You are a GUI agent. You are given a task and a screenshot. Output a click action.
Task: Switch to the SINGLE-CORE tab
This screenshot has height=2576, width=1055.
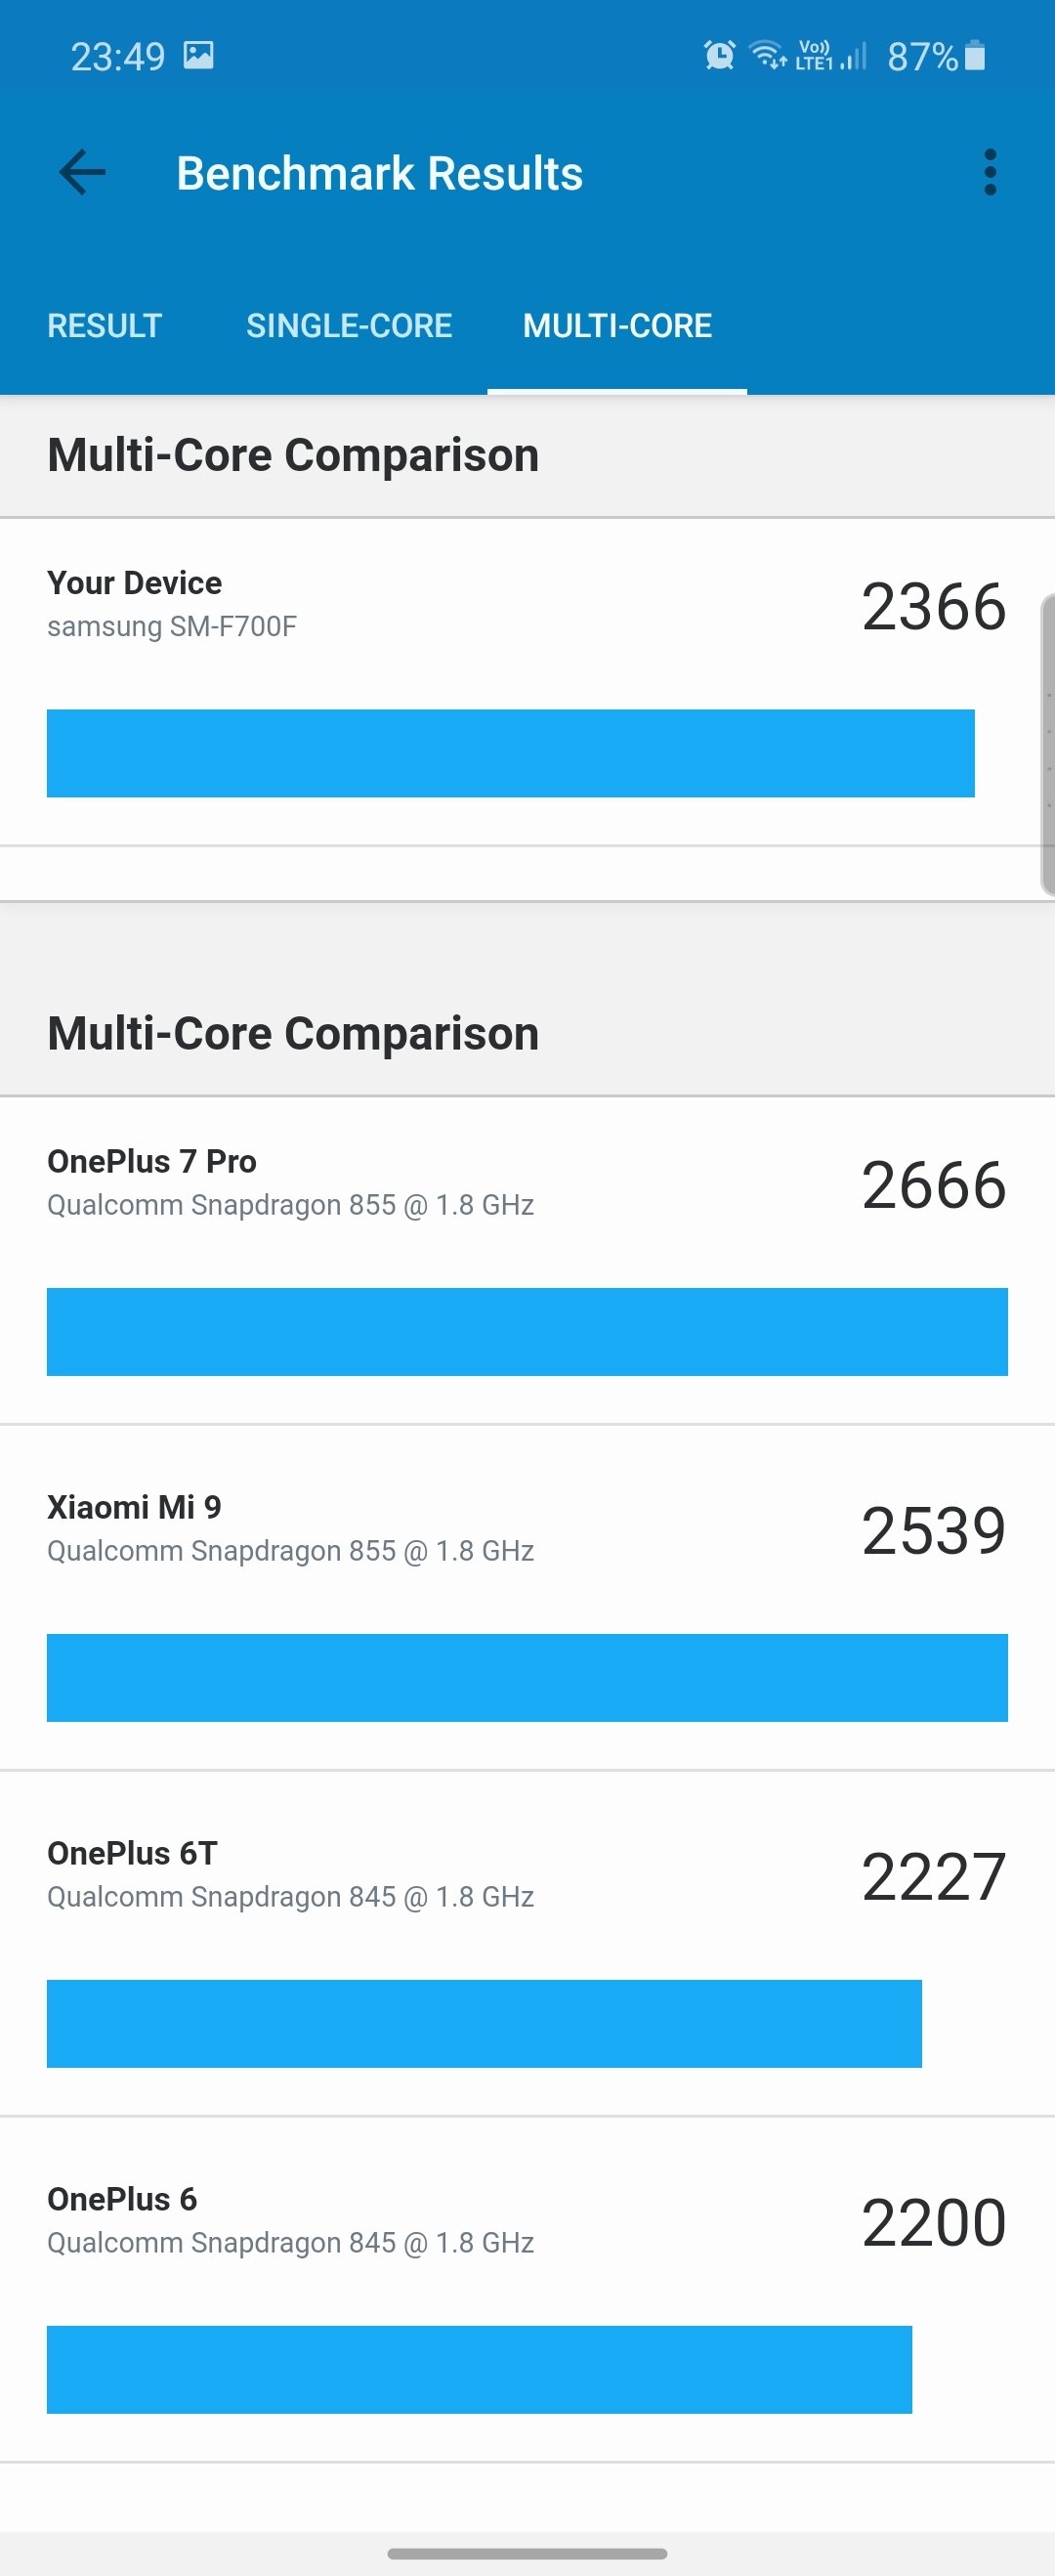click(349, 325)
